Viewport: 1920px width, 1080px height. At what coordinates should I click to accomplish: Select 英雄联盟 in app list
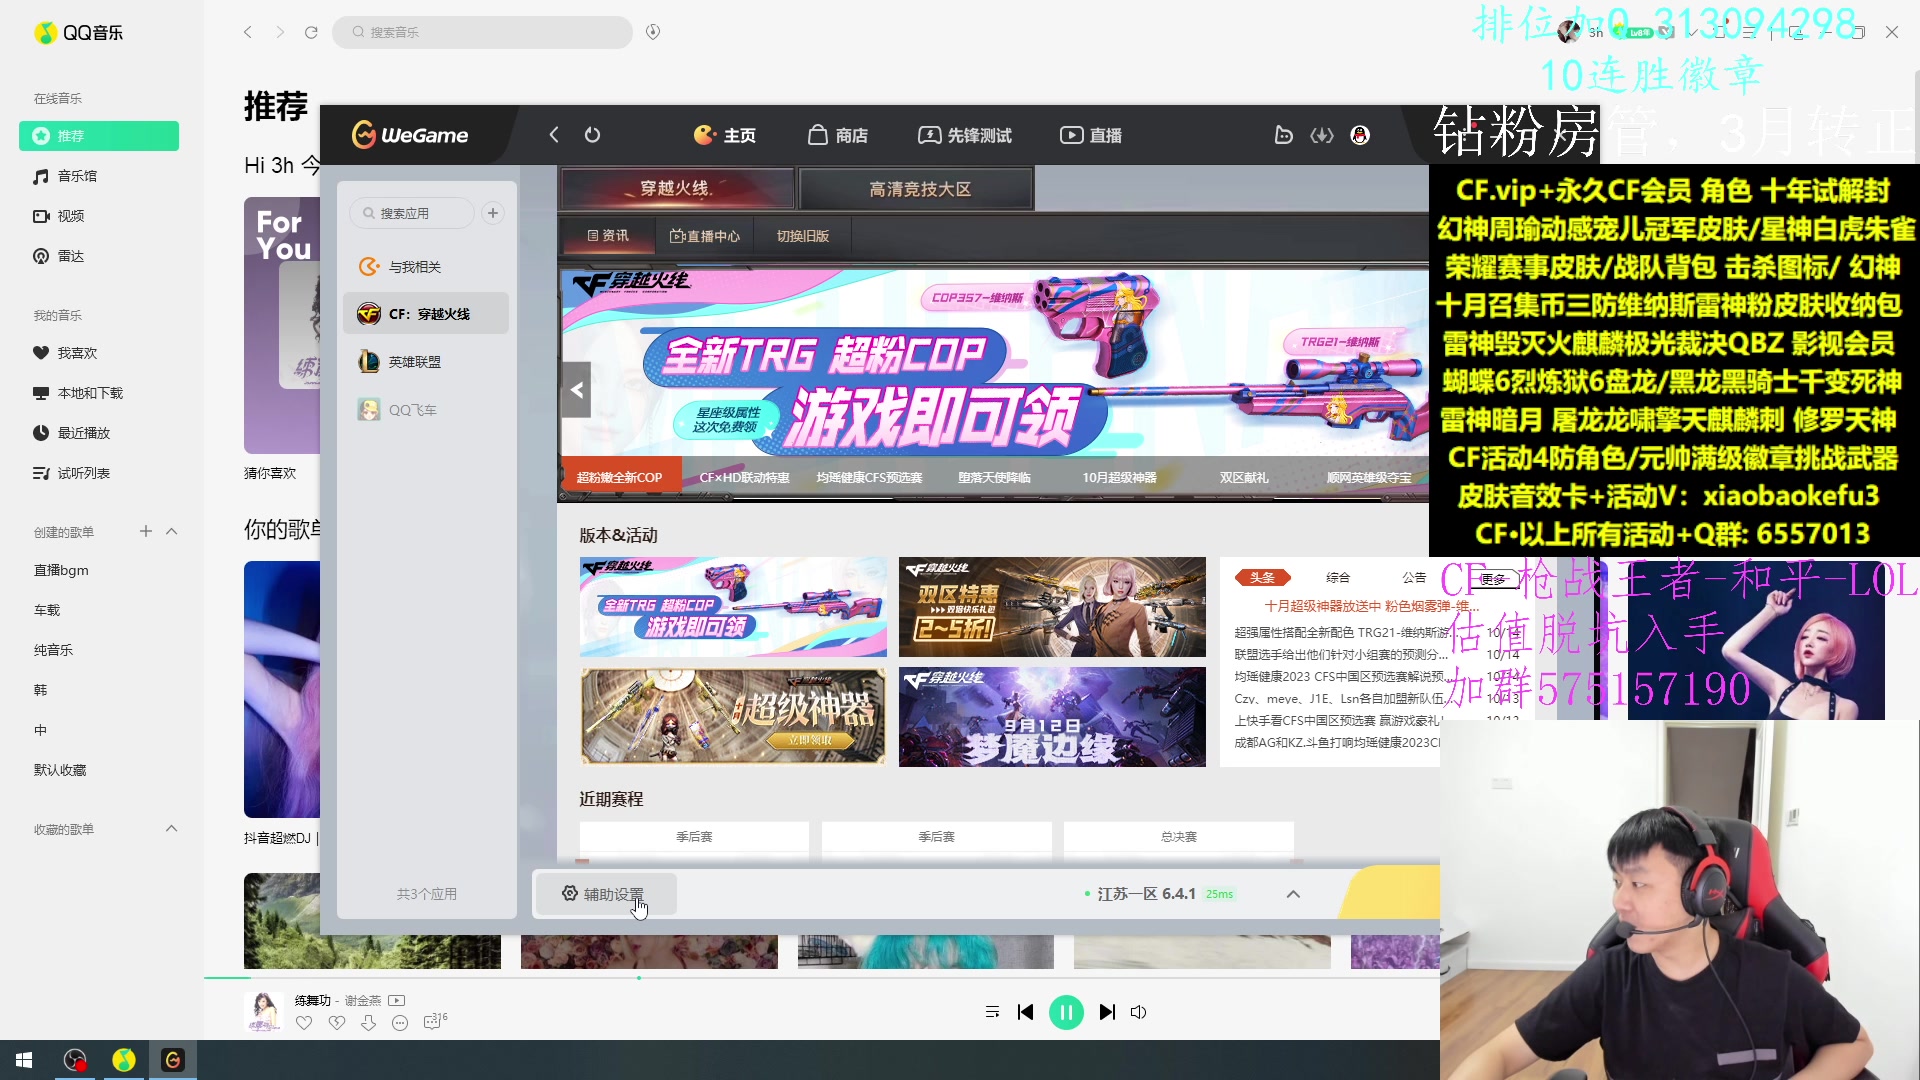tap(425, 362)
